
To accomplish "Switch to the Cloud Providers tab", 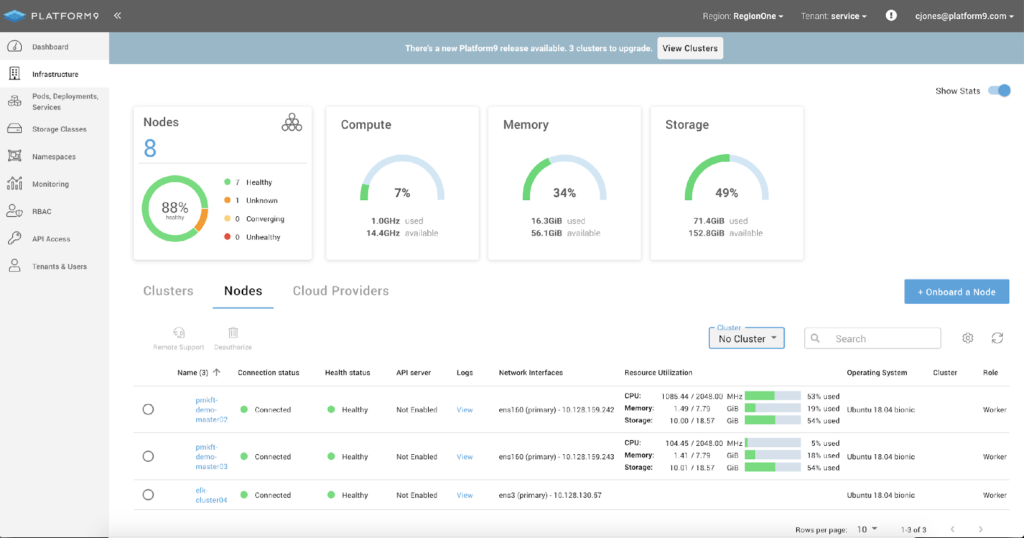I will coord(340,291).
